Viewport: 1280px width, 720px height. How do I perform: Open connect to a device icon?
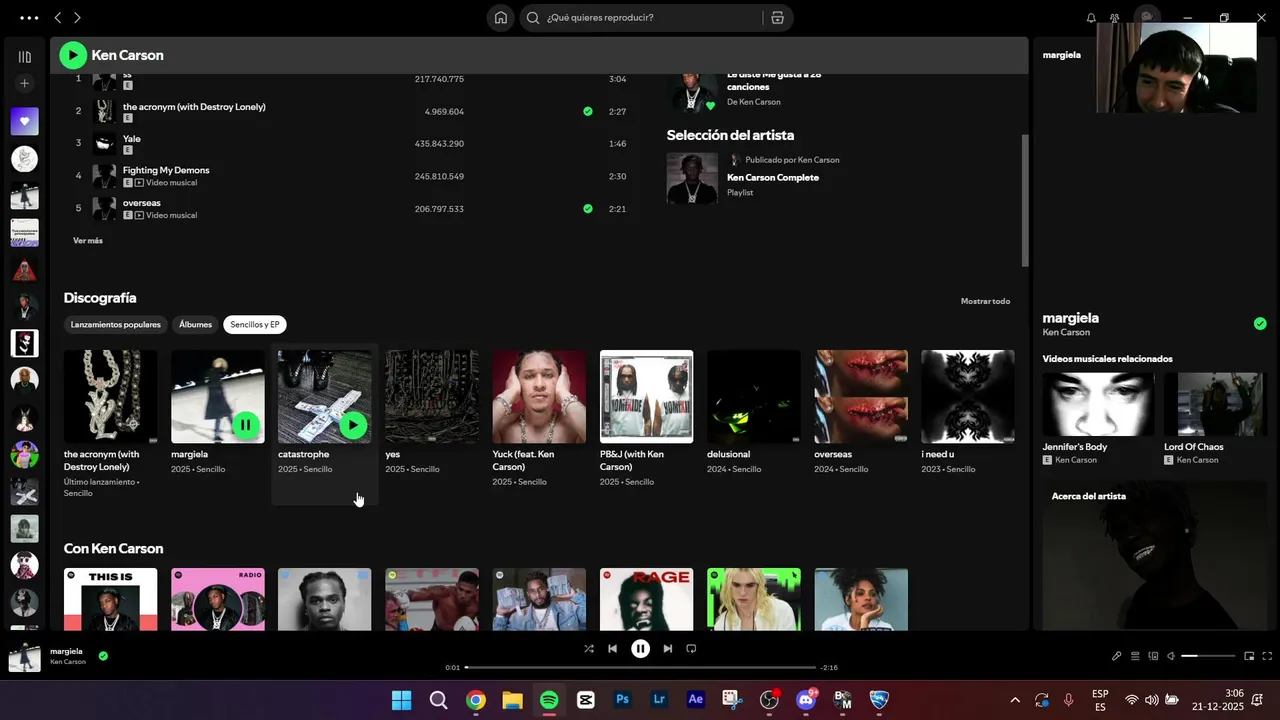coord(1153,656)
